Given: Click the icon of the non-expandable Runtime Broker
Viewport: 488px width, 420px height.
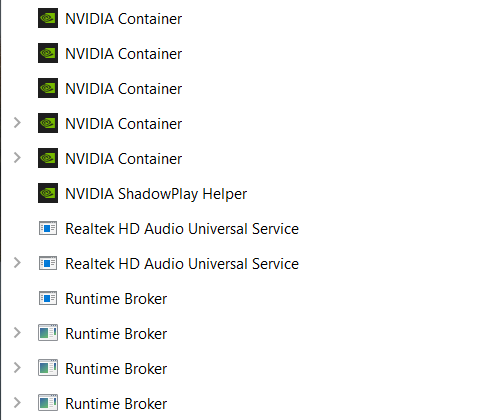Looking at the screenshot, I should (48, 298).
